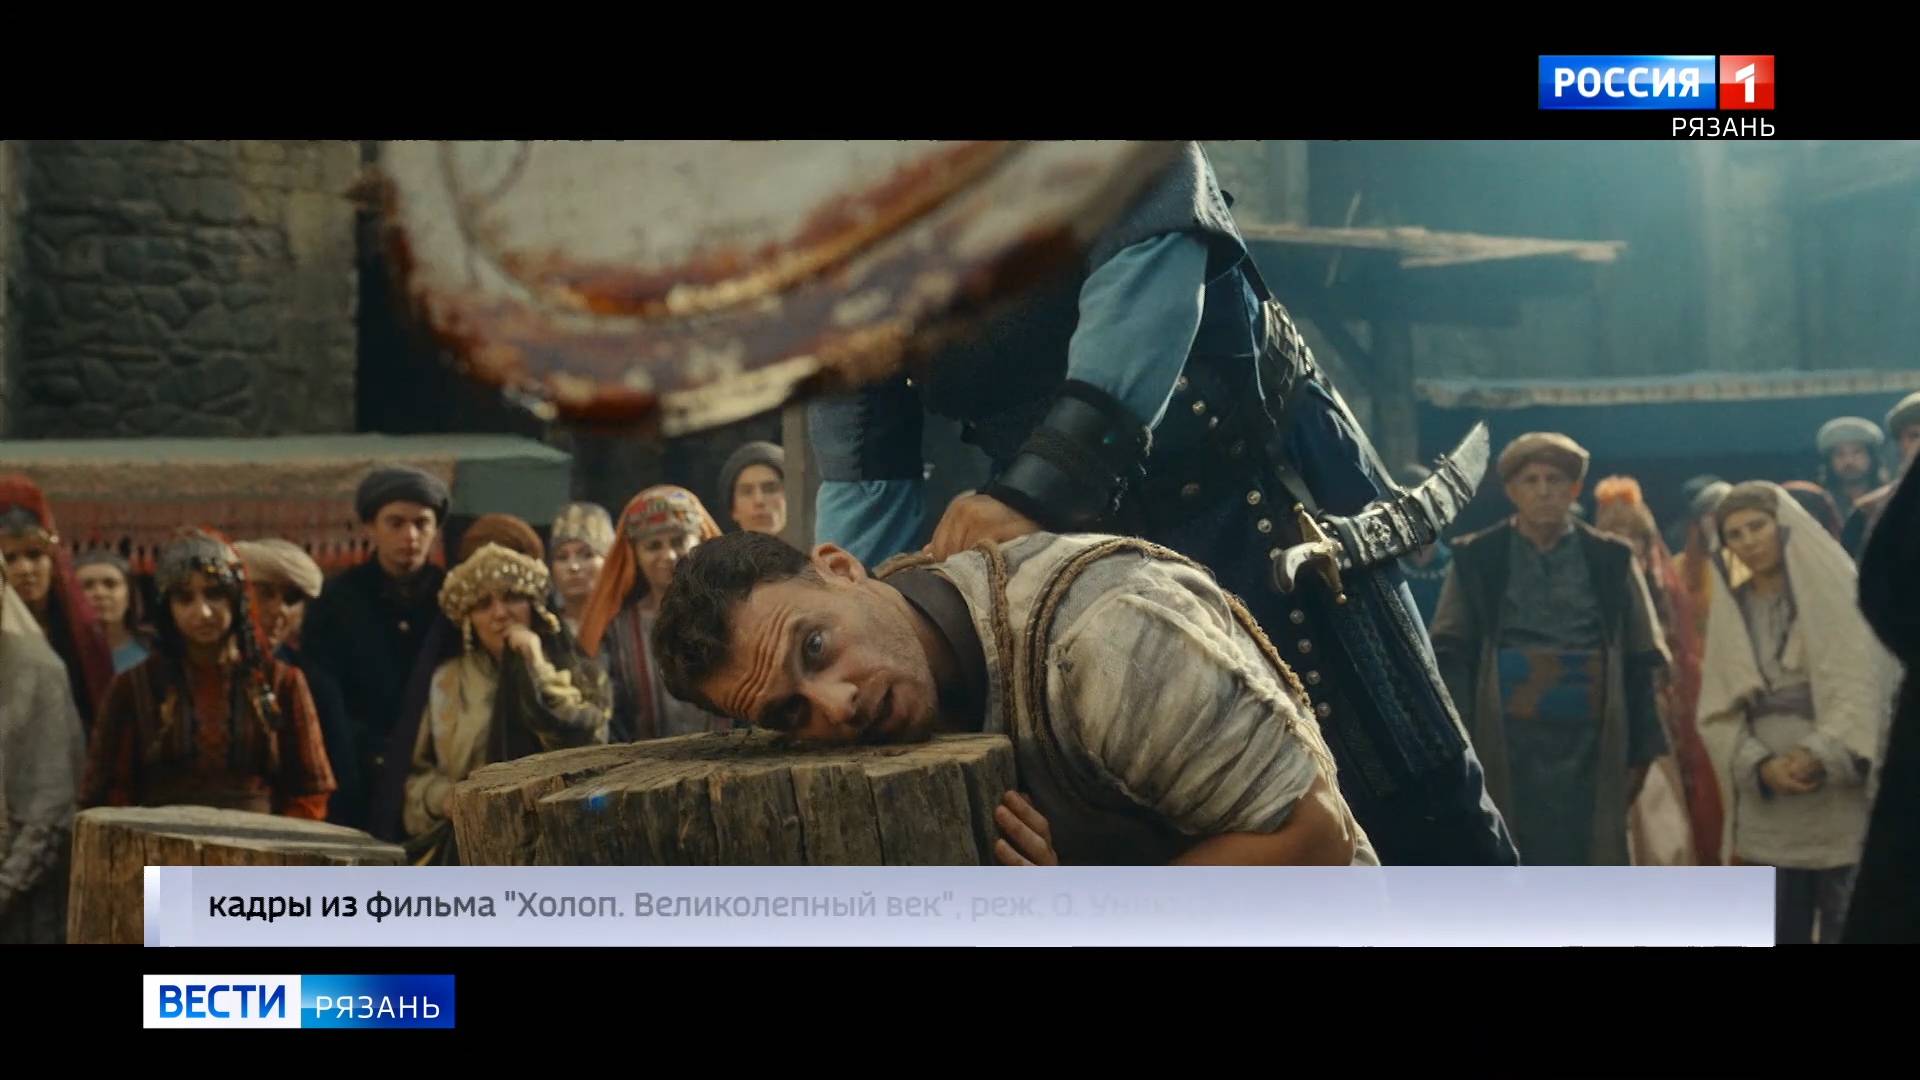This screenshot has width=1920, height=1080.
Task: Click the title "Холоп. Великолепный век"
Action: 730,905
